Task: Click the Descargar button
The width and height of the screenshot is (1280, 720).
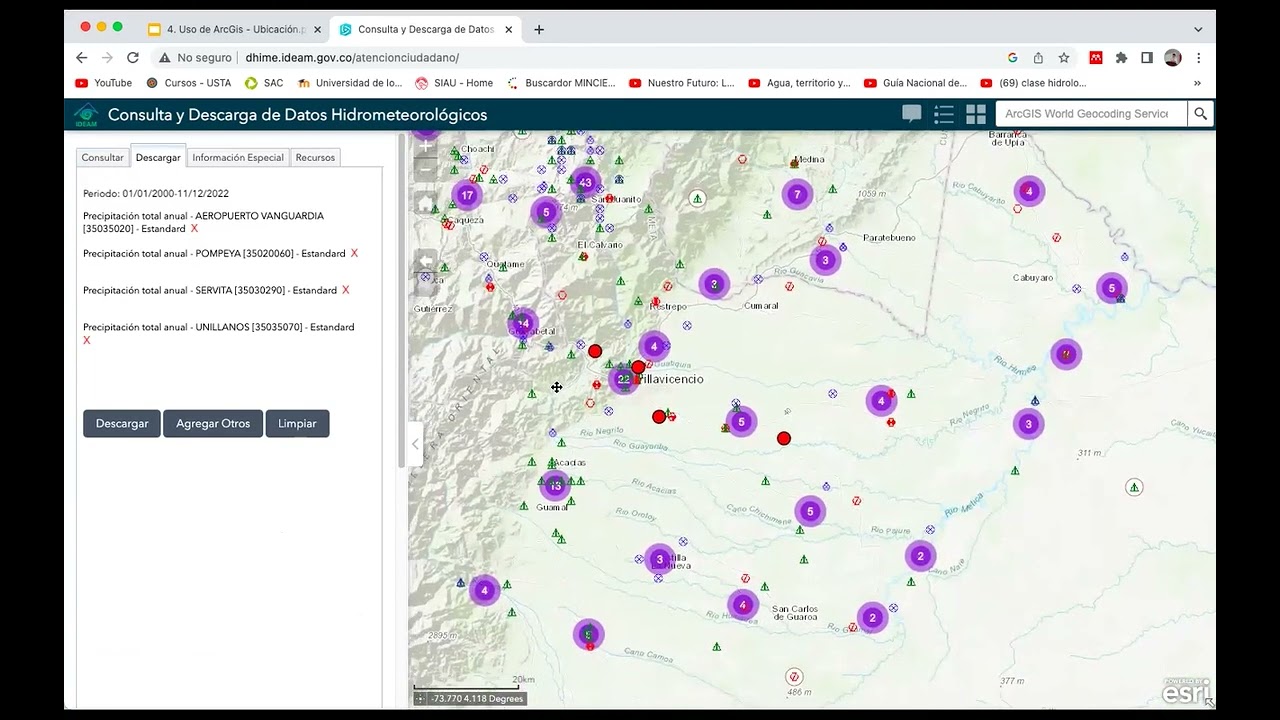Action: [122, 423]
